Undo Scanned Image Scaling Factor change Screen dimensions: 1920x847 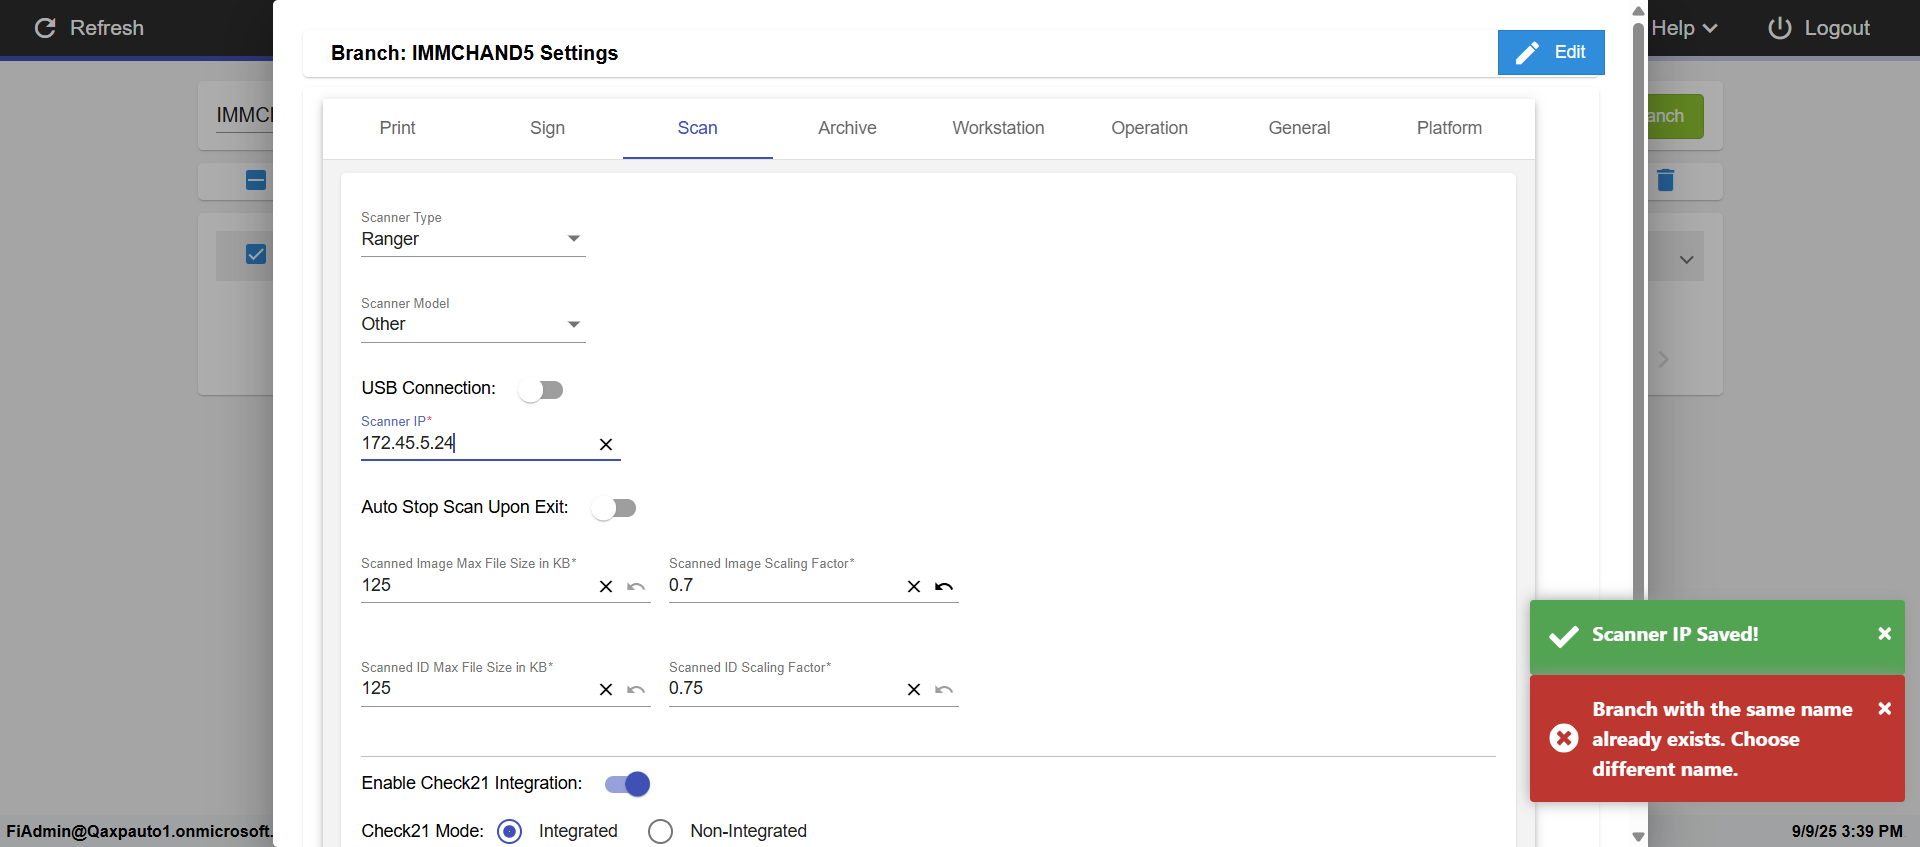[944, 586]
